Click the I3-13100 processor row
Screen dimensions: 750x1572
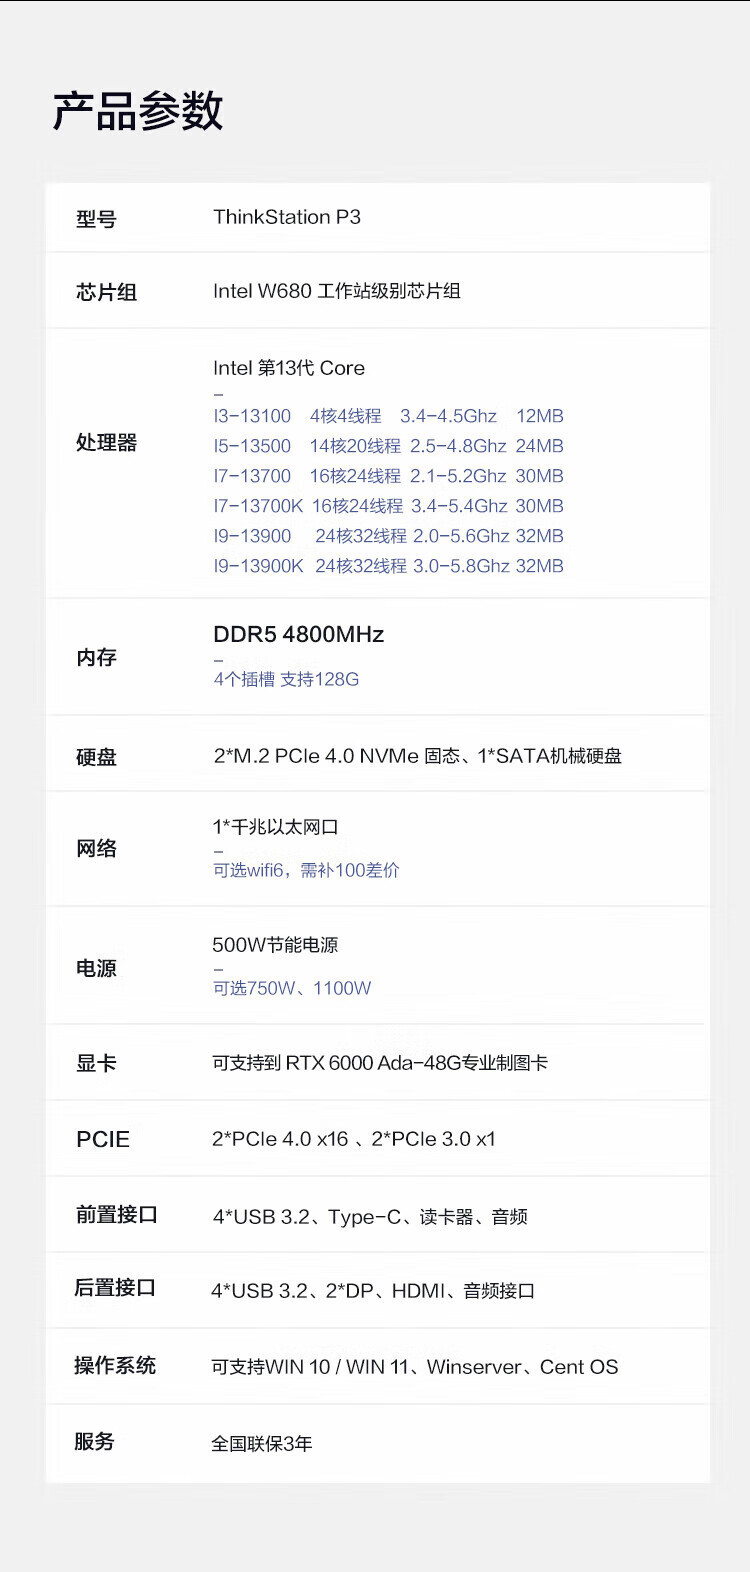pos(388,416)
